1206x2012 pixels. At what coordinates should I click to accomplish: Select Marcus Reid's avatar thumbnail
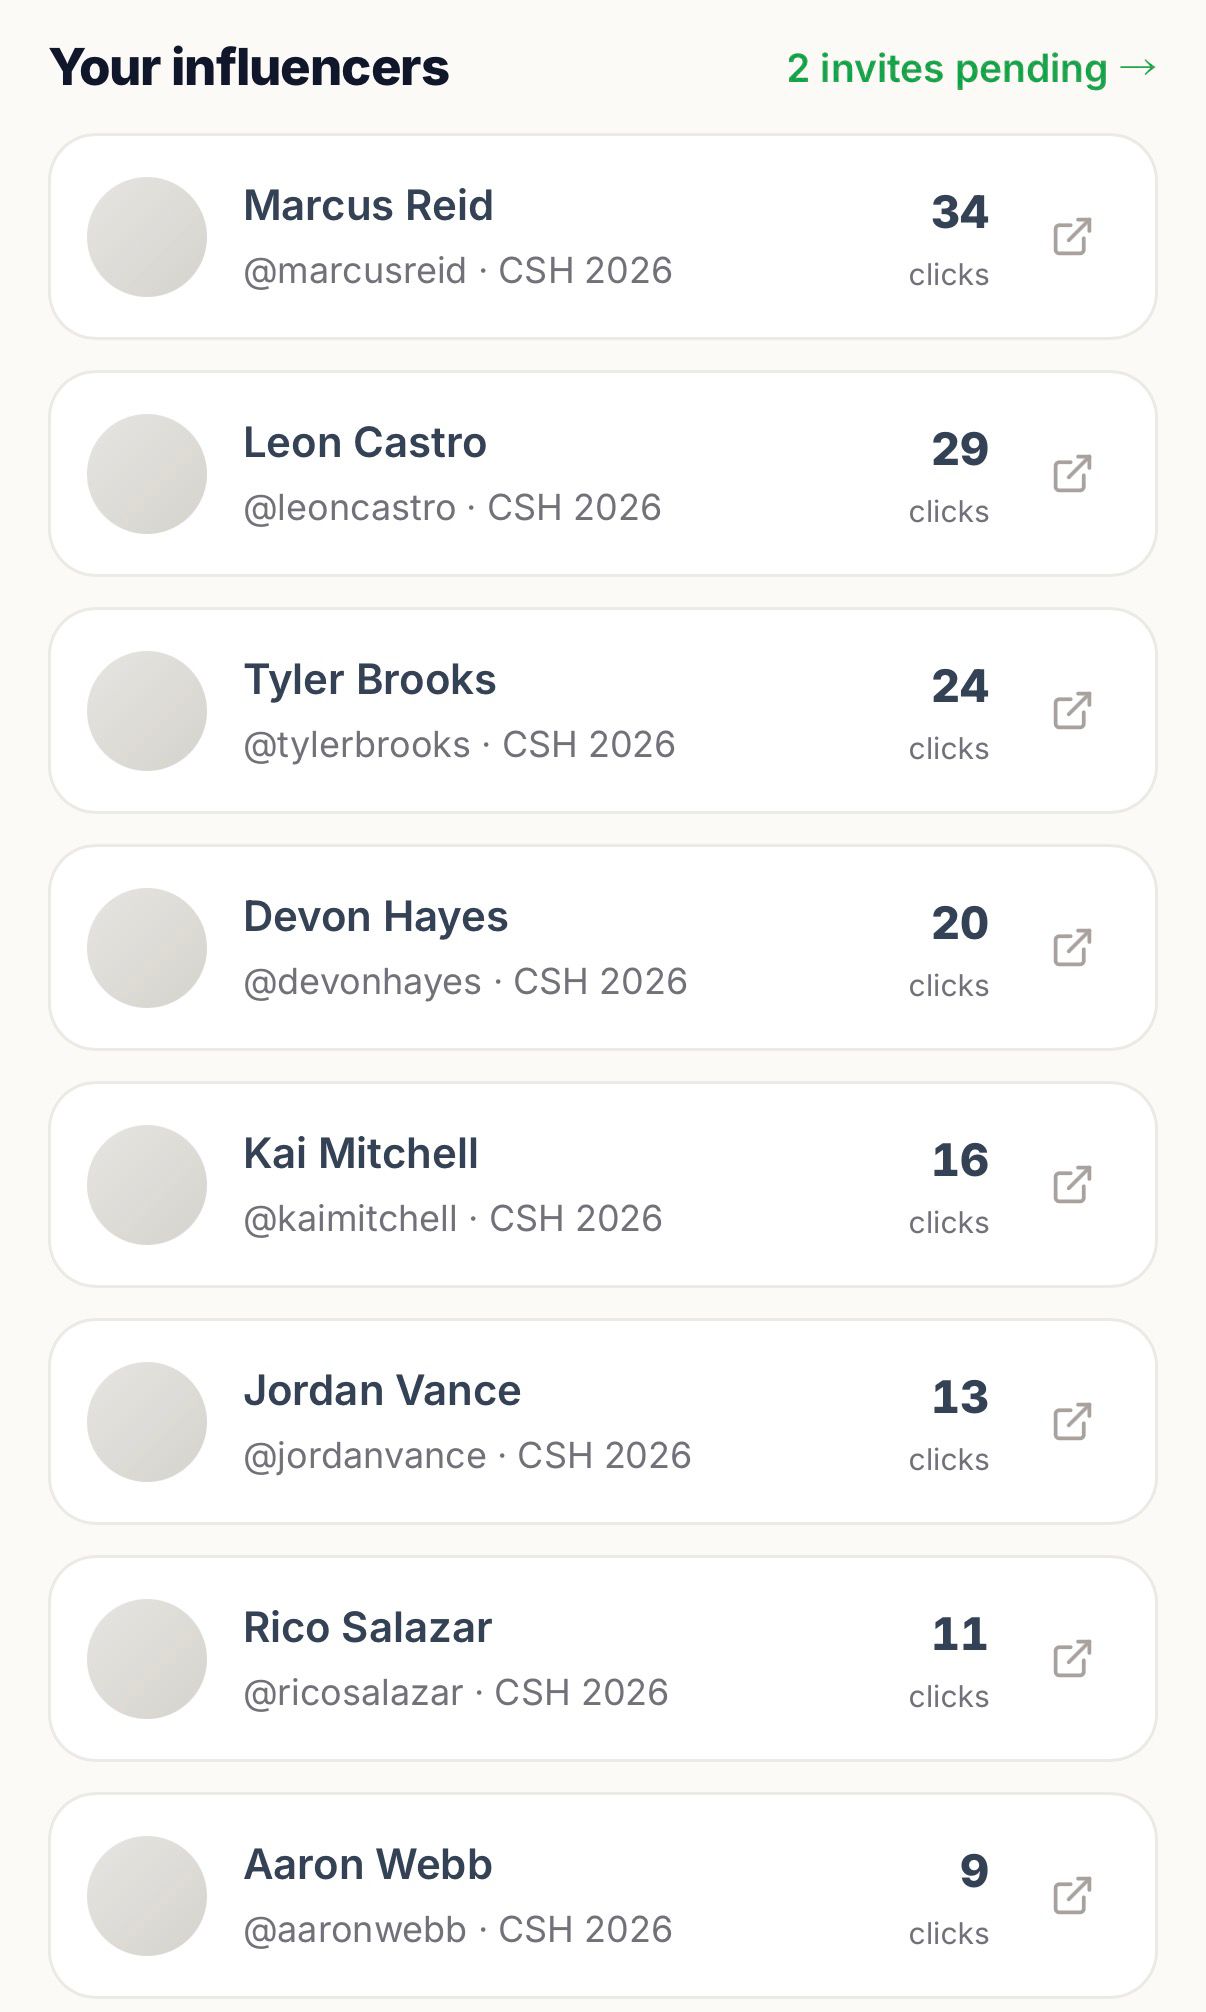tap(147, 237)
